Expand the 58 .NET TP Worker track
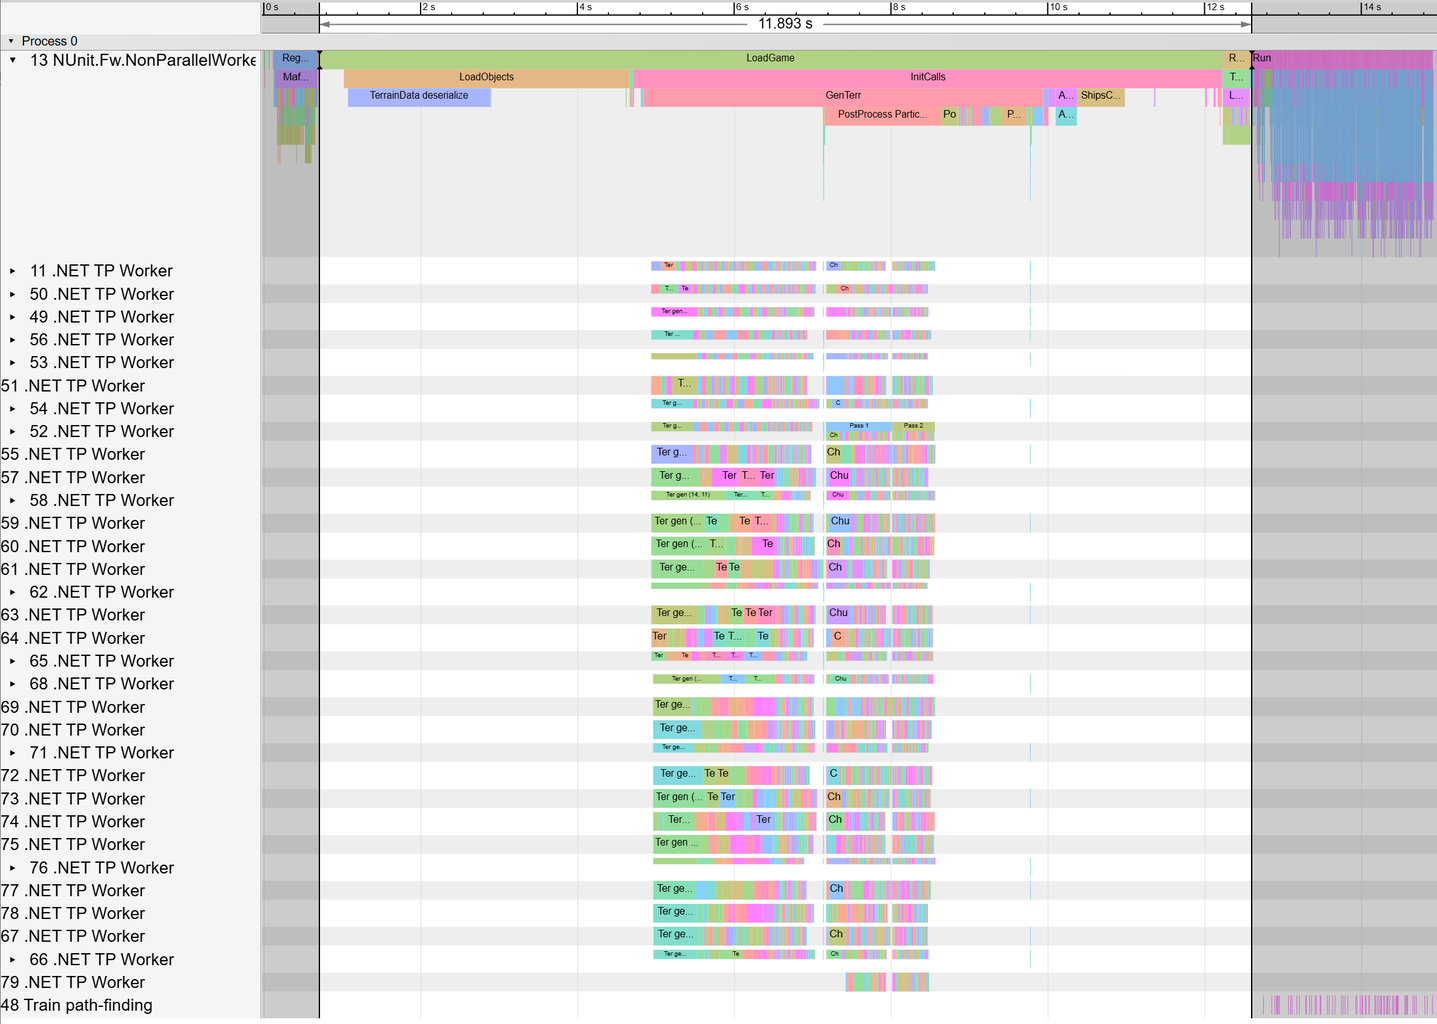 pyautogui.click(x=13, y=500)
